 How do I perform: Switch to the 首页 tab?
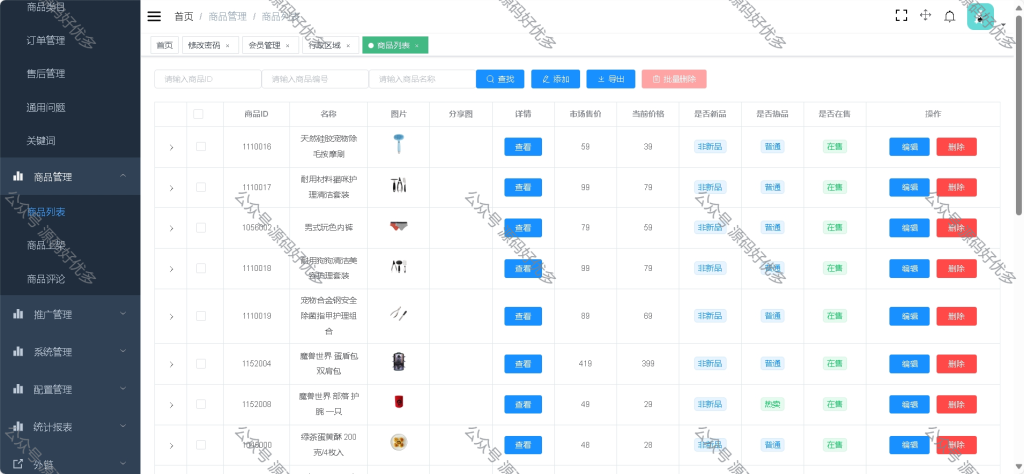point(165,46)
